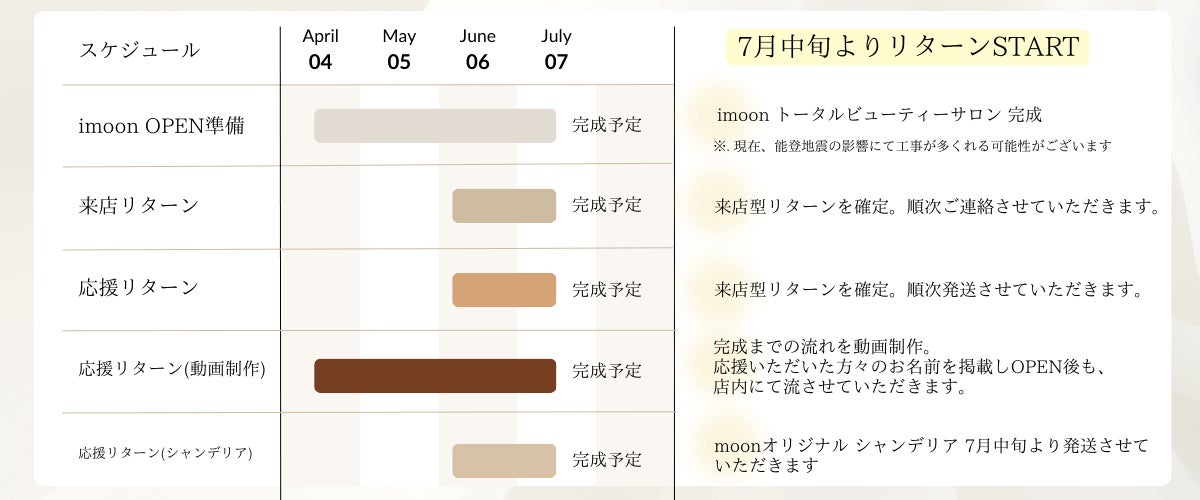Select the May 05 month header

coord(399,49)
